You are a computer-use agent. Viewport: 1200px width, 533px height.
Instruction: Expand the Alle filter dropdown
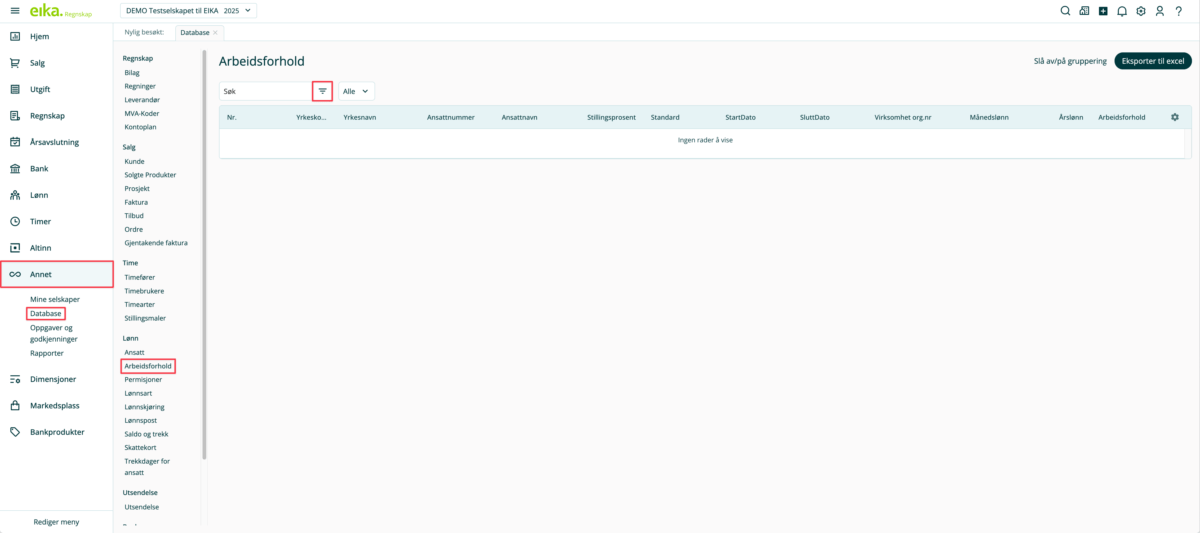(x=356, y=91)
